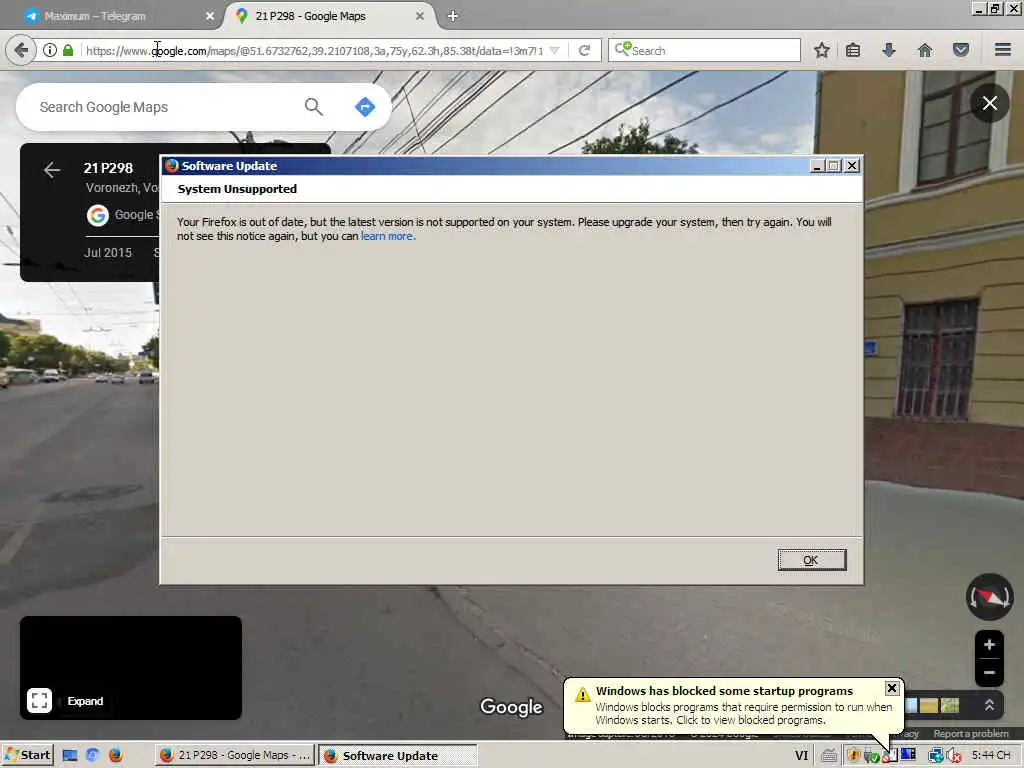
Task: Open the address bar history dropdown
Action: [554, 50]
